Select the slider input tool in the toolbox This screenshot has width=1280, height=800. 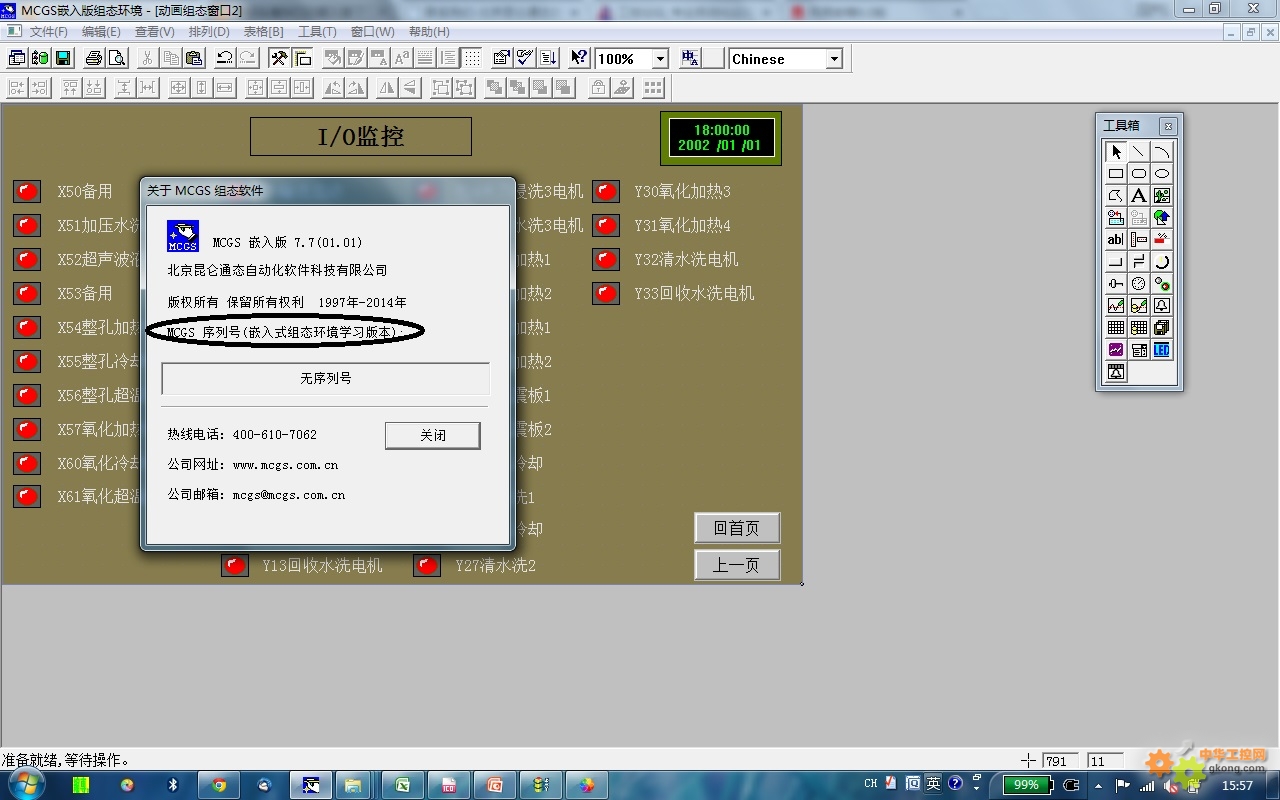tap(1116, 284)
